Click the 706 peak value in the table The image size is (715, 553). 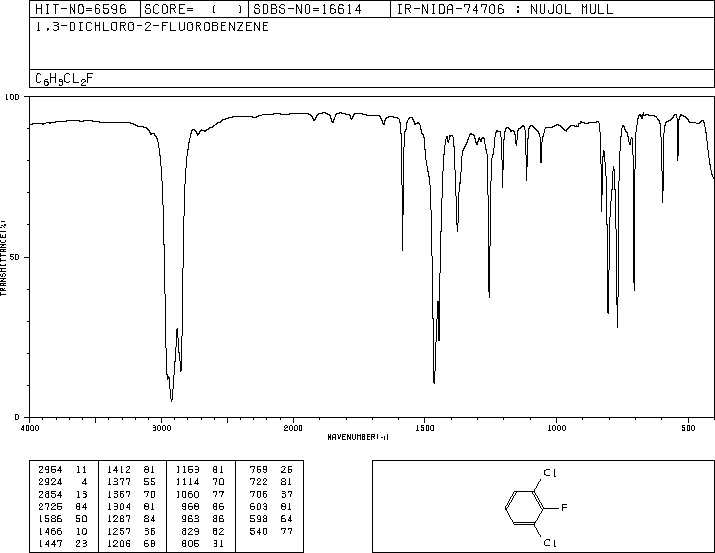tap(259, 495)
